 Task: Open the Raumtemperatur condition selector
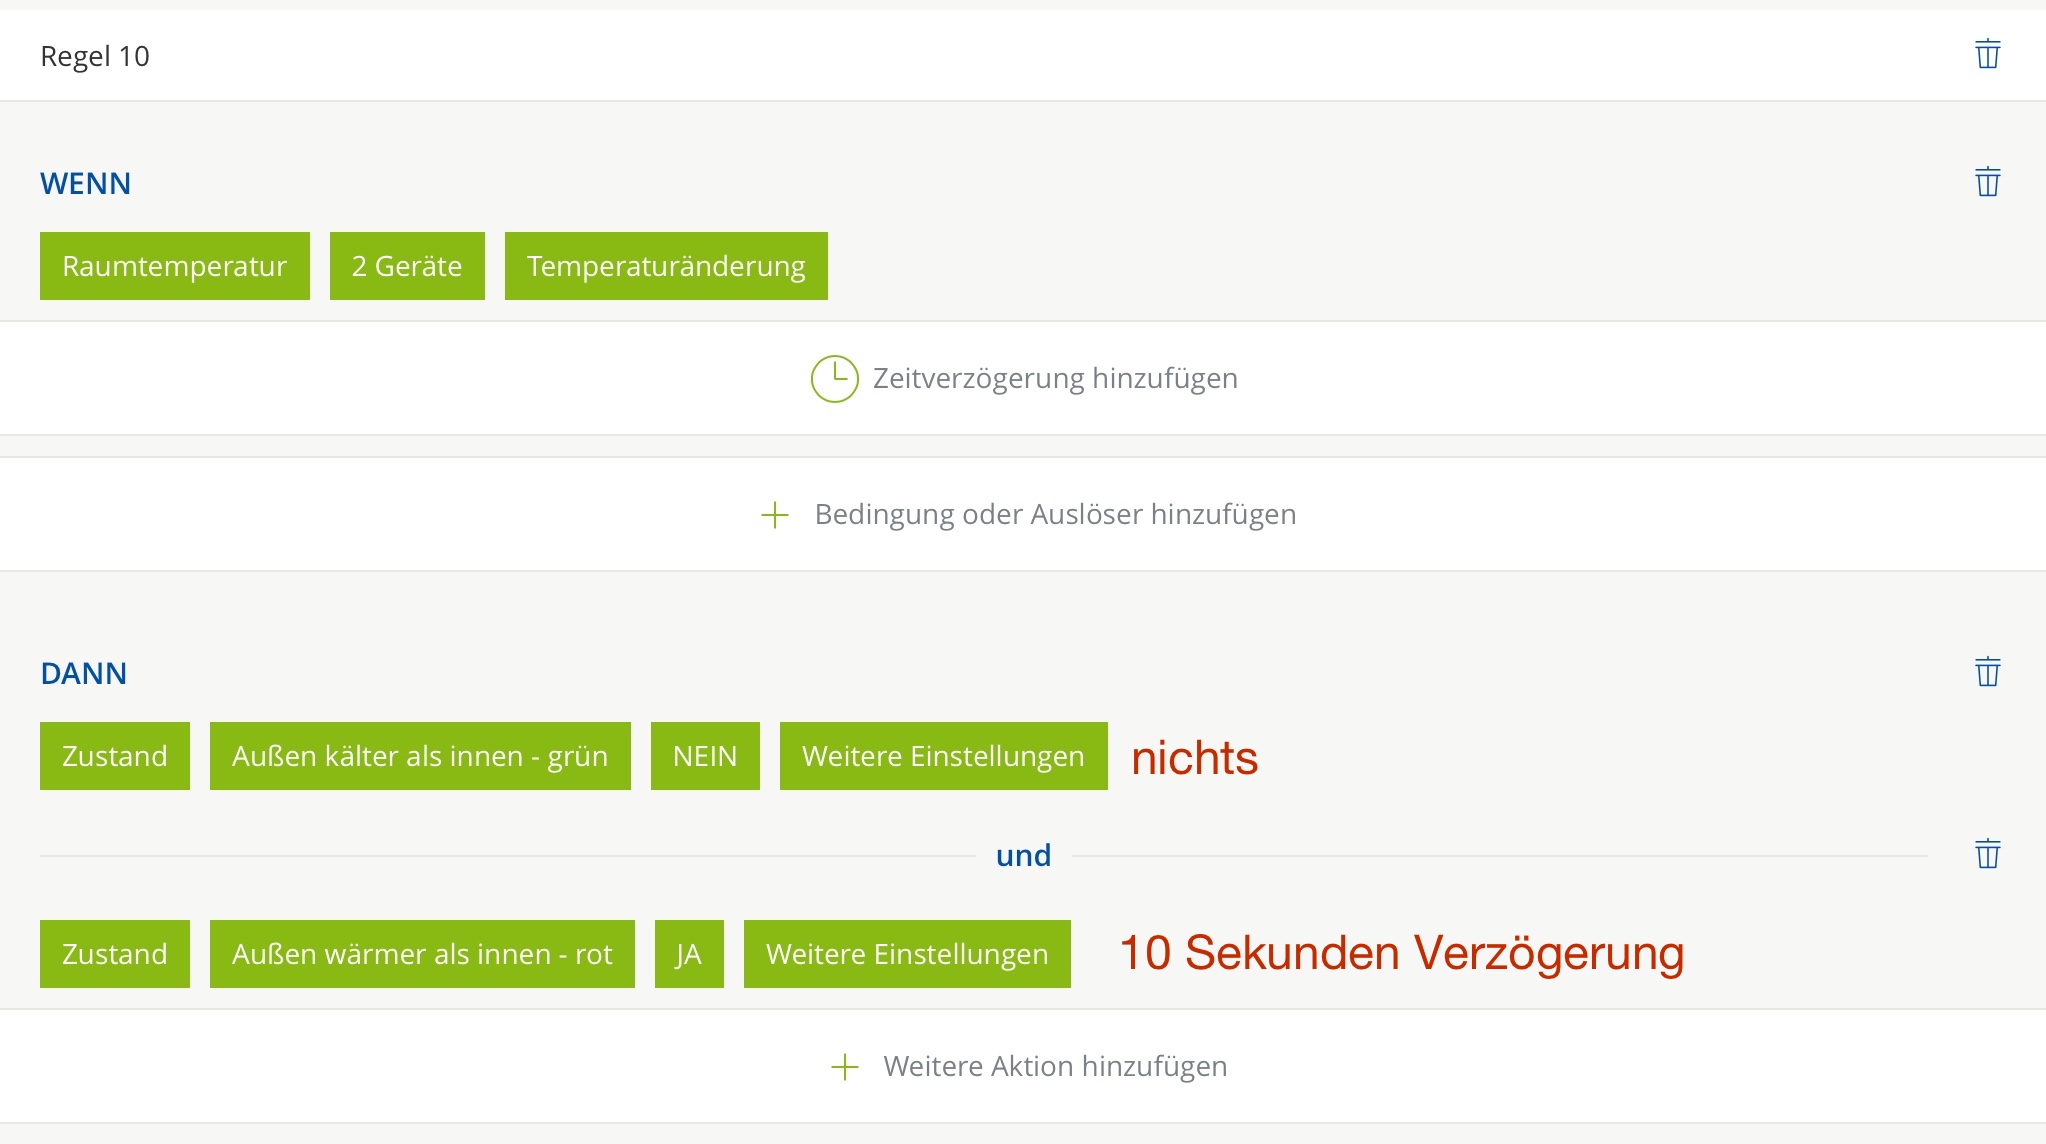[x=175, y=266]
